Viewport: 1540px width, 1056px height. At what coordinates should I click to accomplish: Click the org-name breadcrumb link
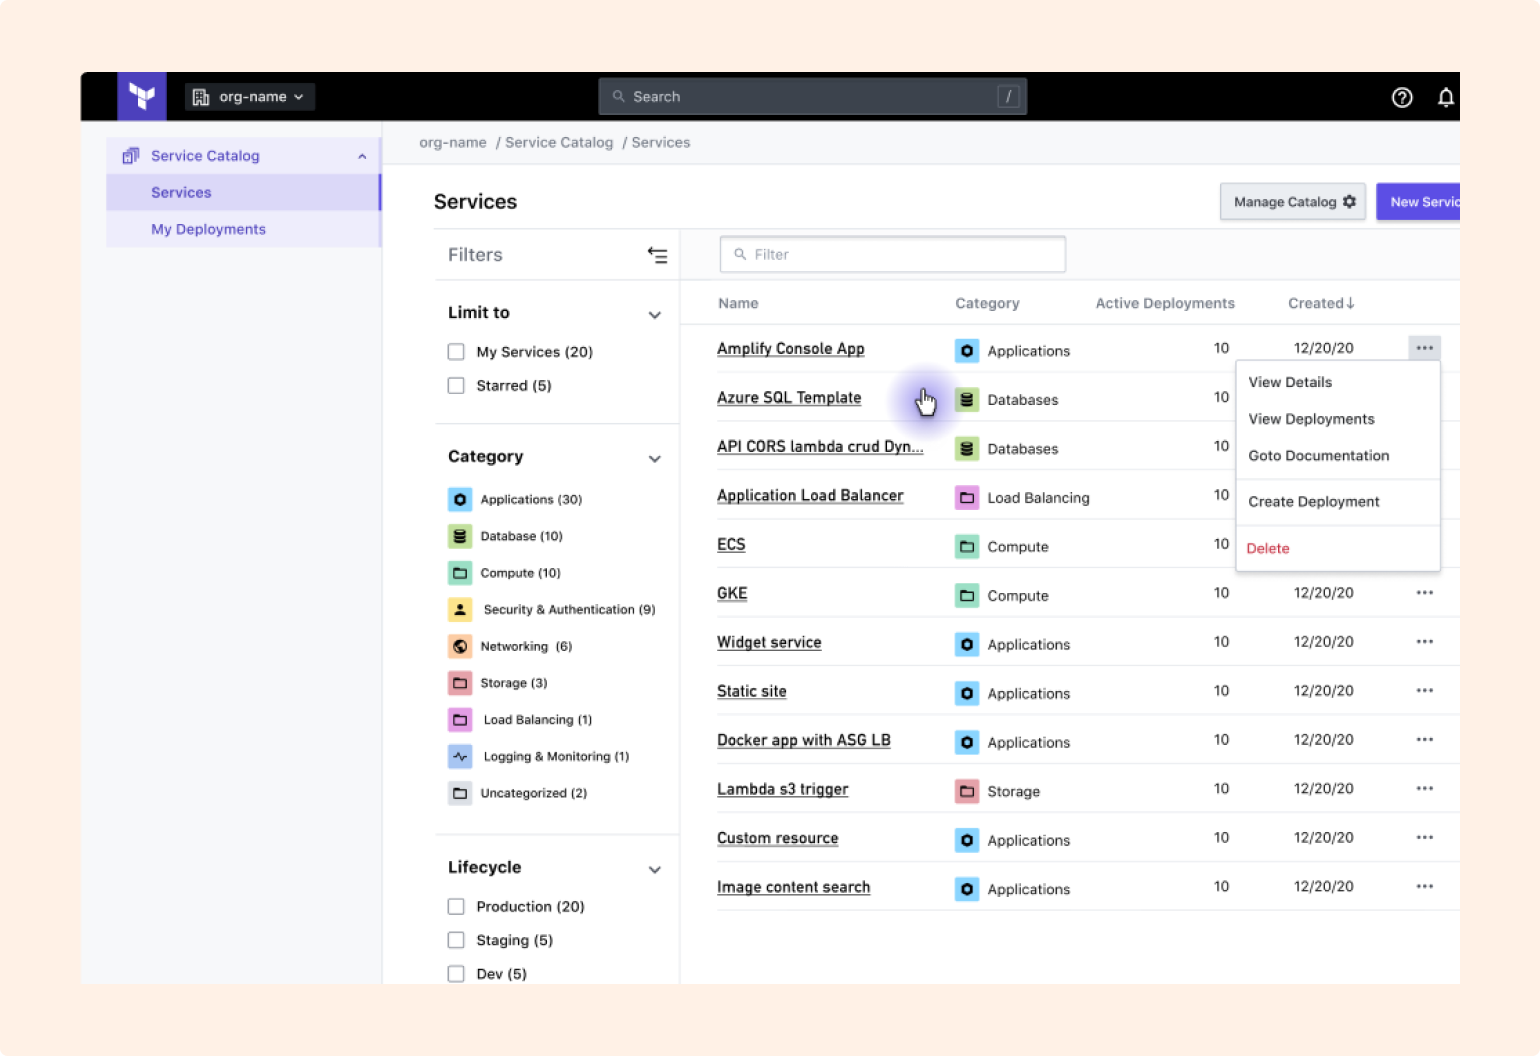pos(453,143)
